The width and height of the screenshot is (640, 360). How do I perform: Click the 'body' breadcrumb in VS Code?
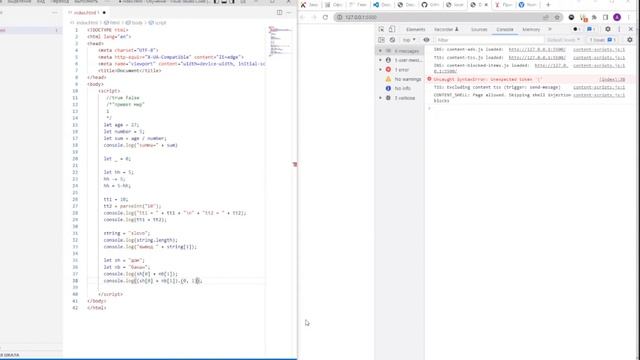(x=134, y=23)
